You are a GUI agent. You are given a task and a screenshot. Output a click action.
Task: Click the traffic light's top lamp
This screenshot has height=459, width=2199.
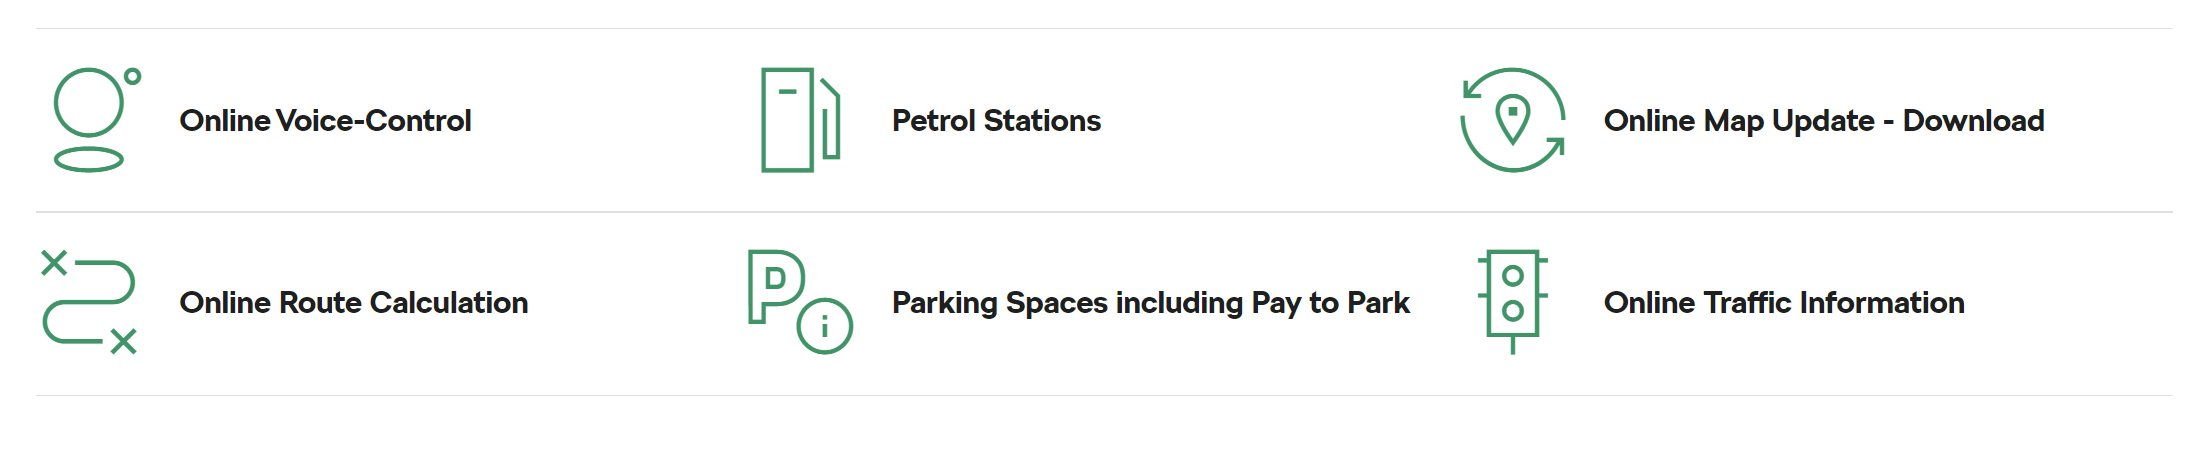(x=1513, y=275)
